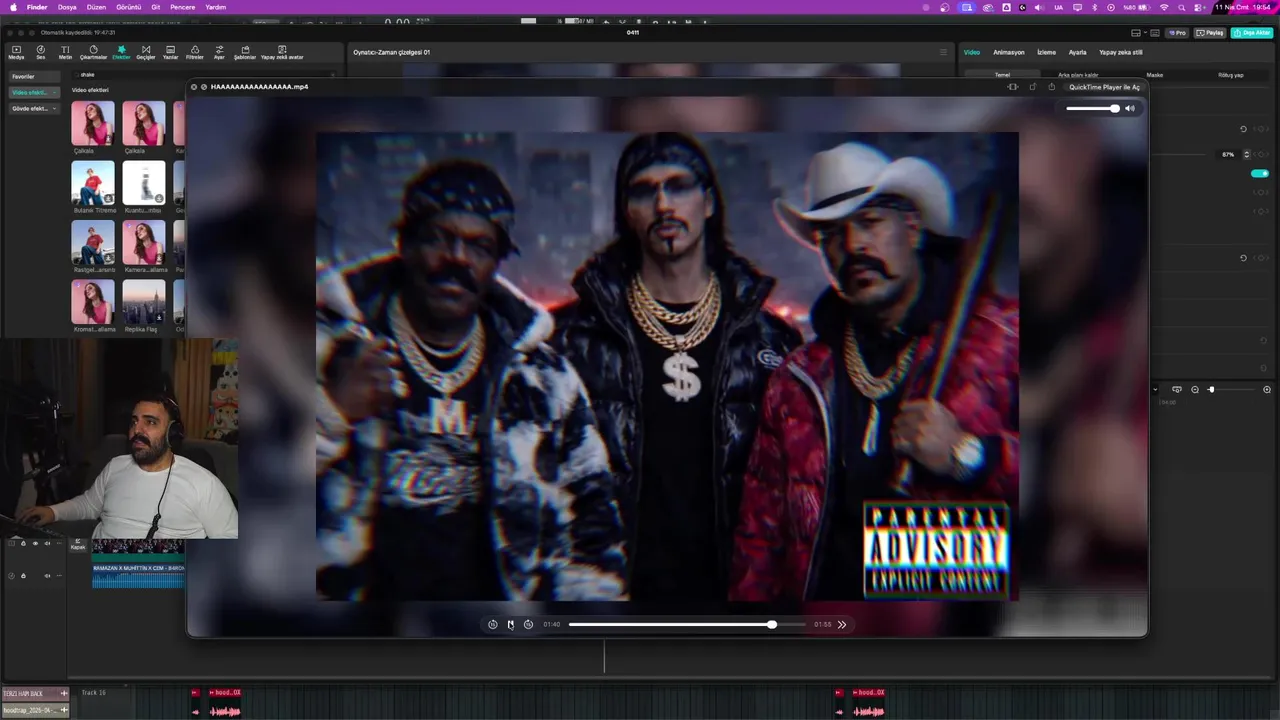Viewport: 1280px width, 720px height.
Task: Open the player panel hamburger menu
Action: coord(943,52)
